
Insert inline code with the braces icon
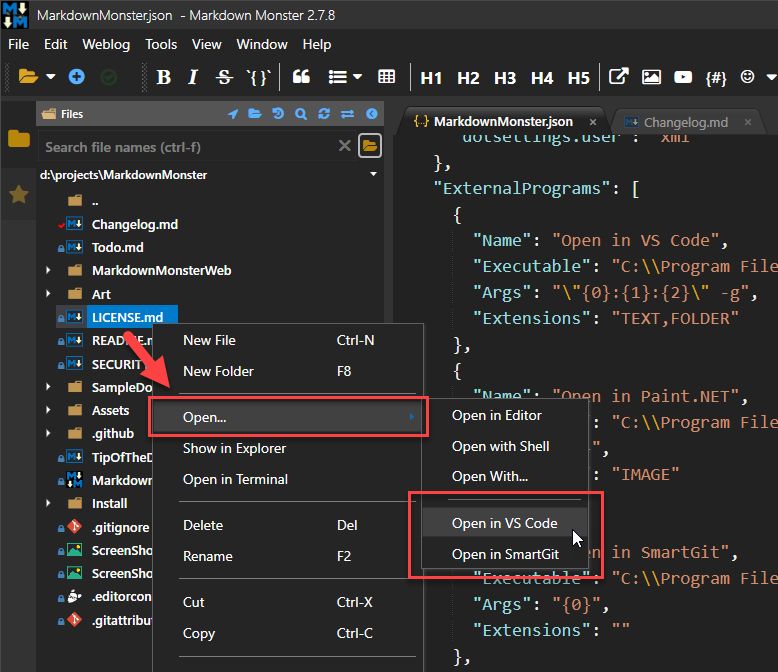tap(258, 77)
